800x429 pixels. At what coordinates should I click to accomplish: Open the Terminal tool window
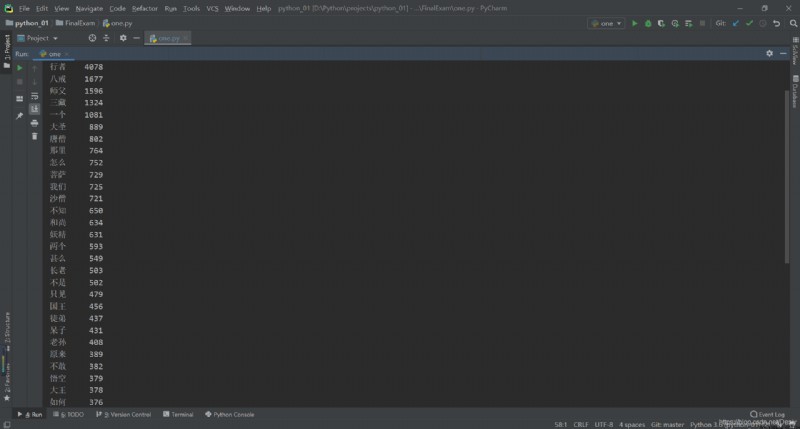178,414
